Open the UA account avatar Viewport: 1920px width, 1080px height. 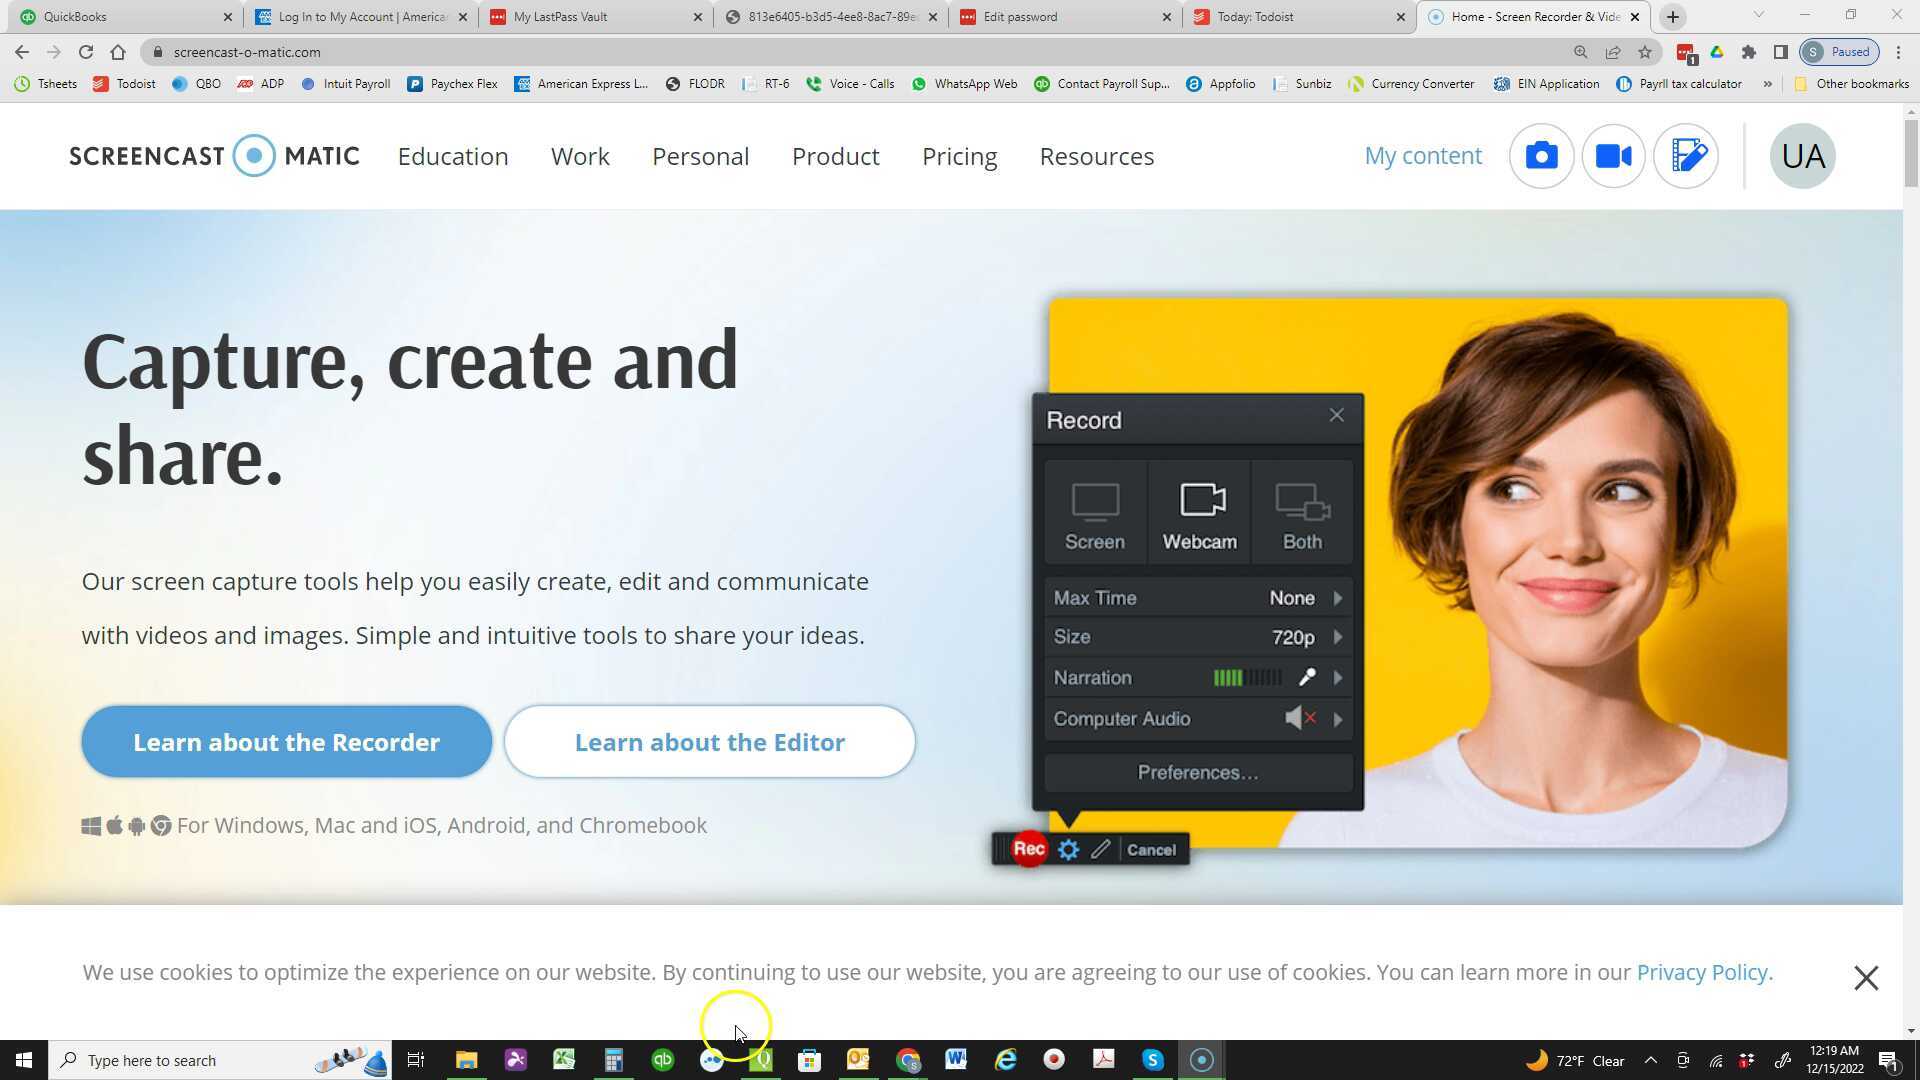[x=1802, y=156]
